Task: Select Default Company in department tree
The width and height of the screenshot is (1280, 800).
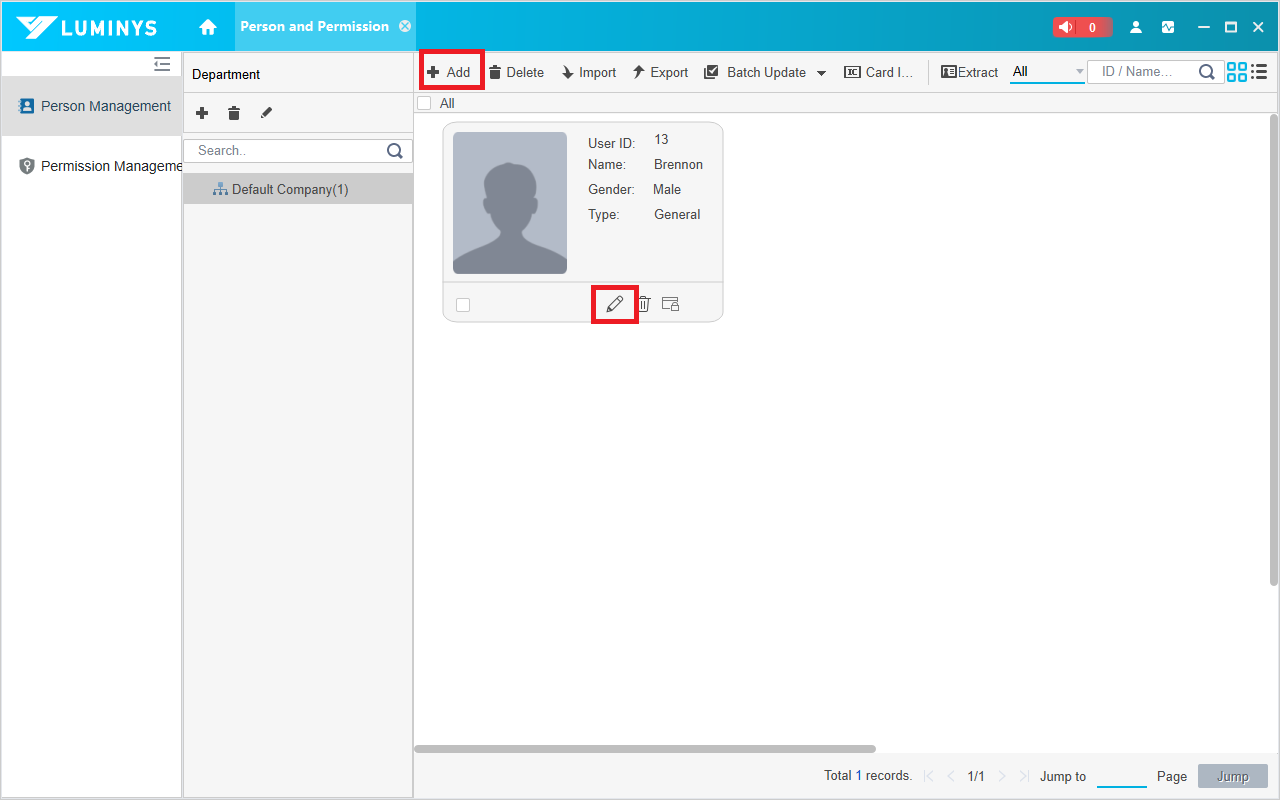Action: (x=290, y=189)
